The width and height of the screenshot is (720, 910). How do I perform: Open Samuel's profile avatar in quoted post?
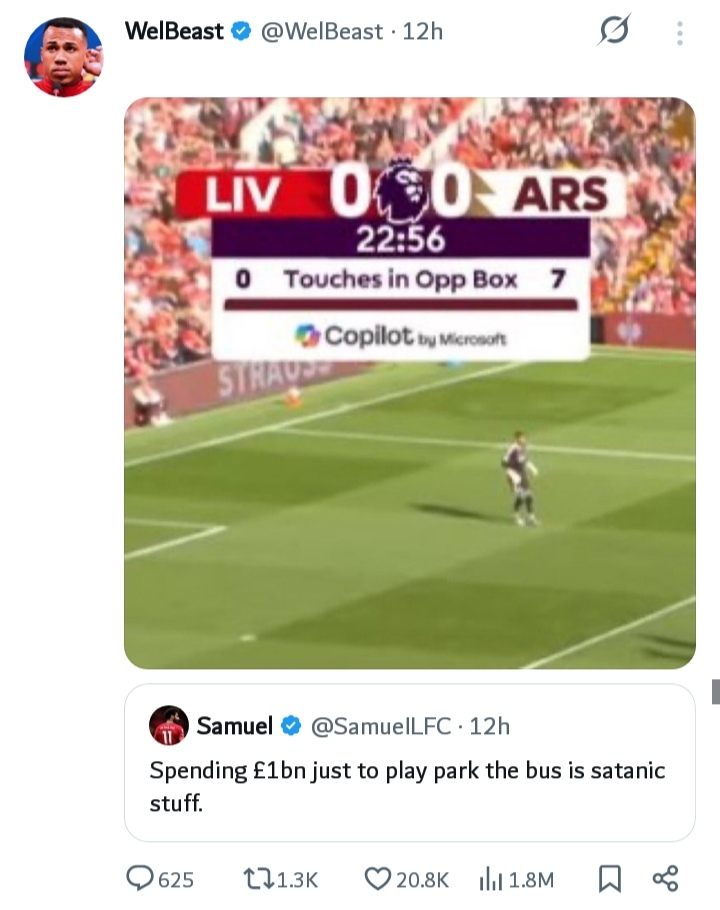tap(169, 725)
